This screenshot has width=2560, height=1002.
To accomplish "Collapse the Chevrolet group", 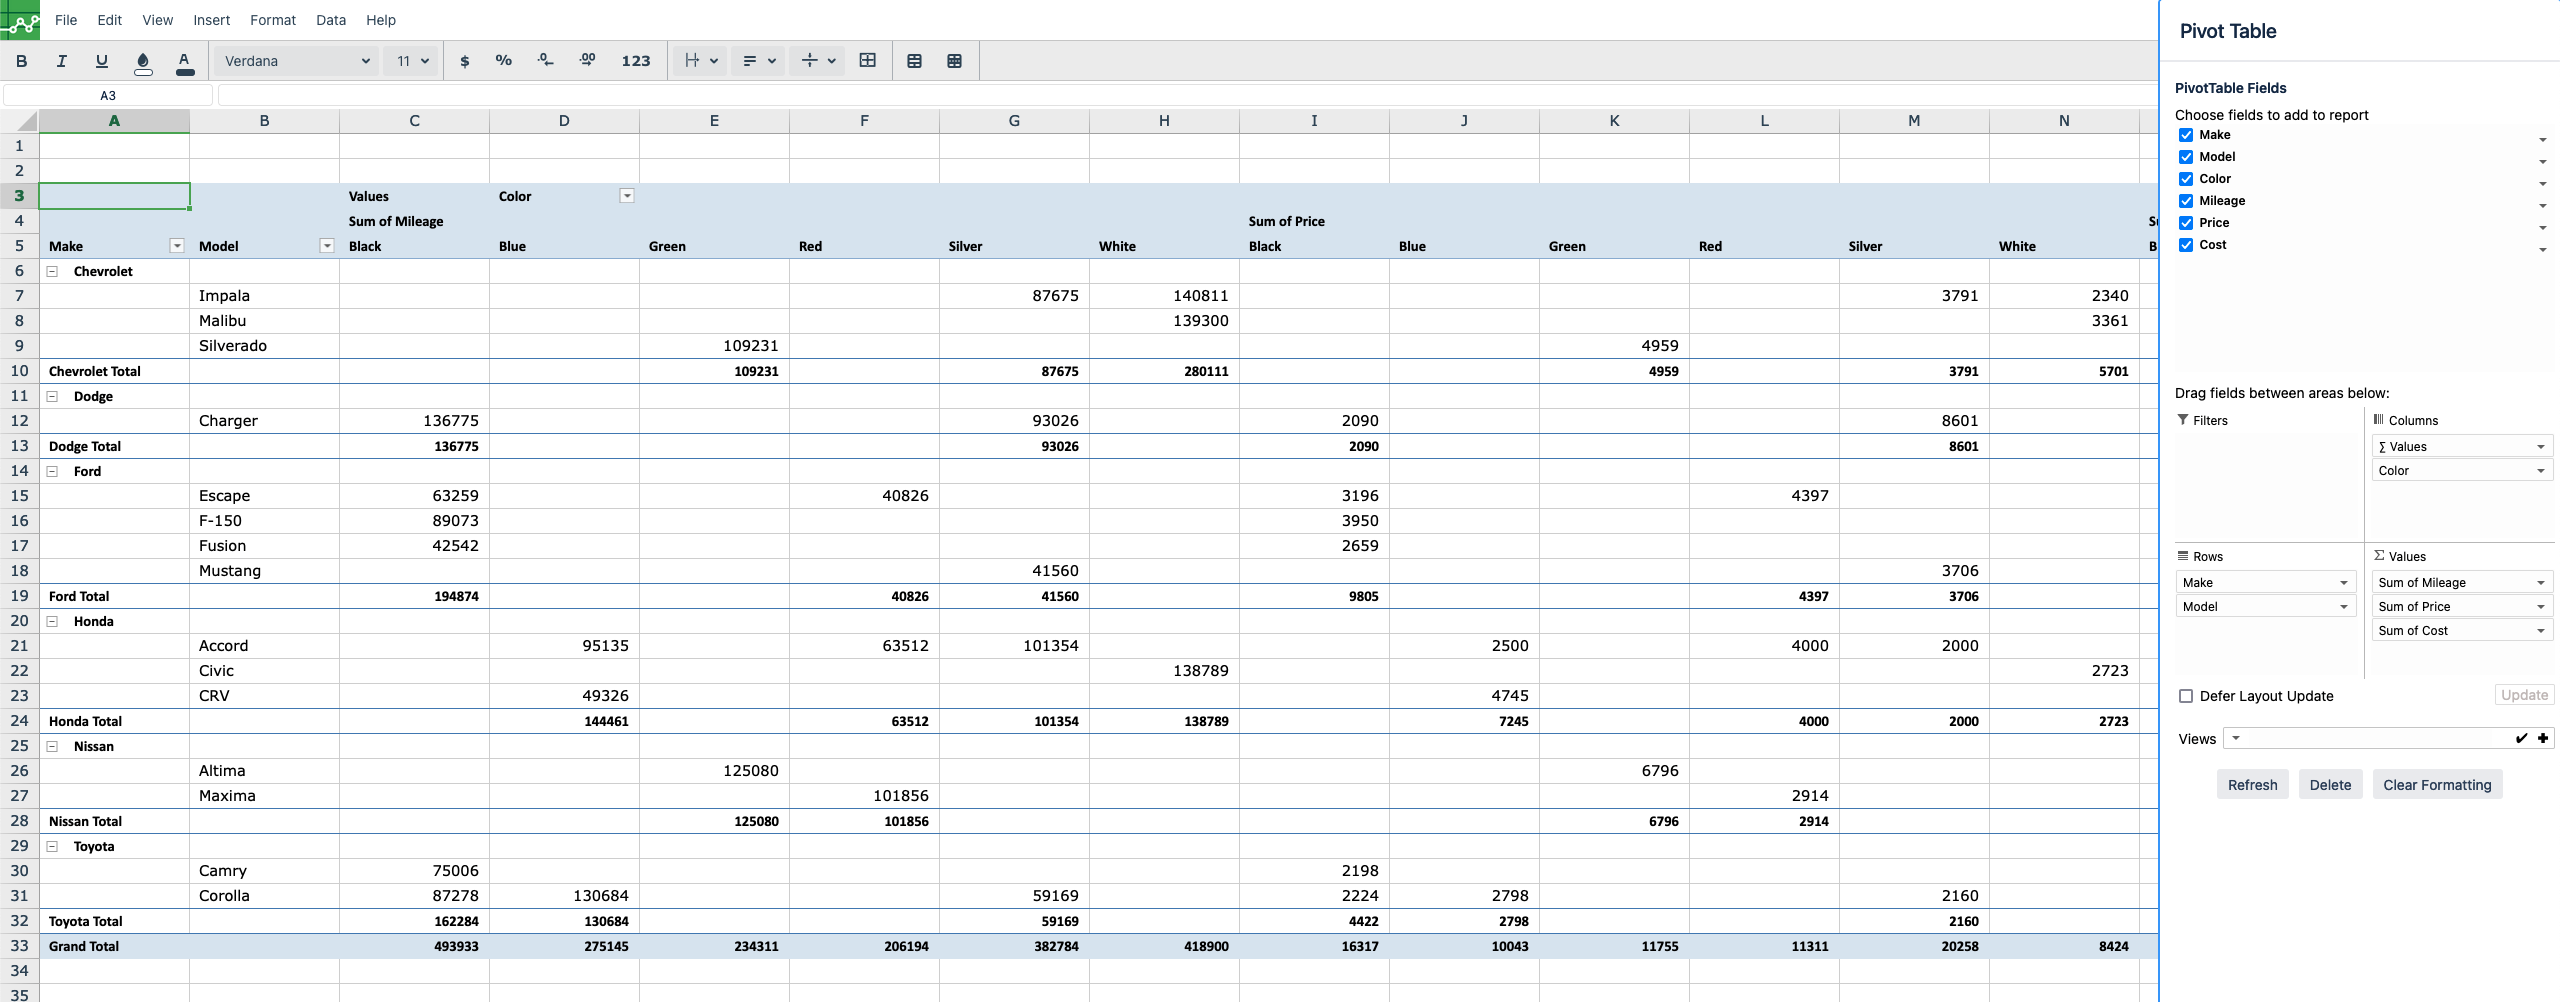I will coord(53,272).
